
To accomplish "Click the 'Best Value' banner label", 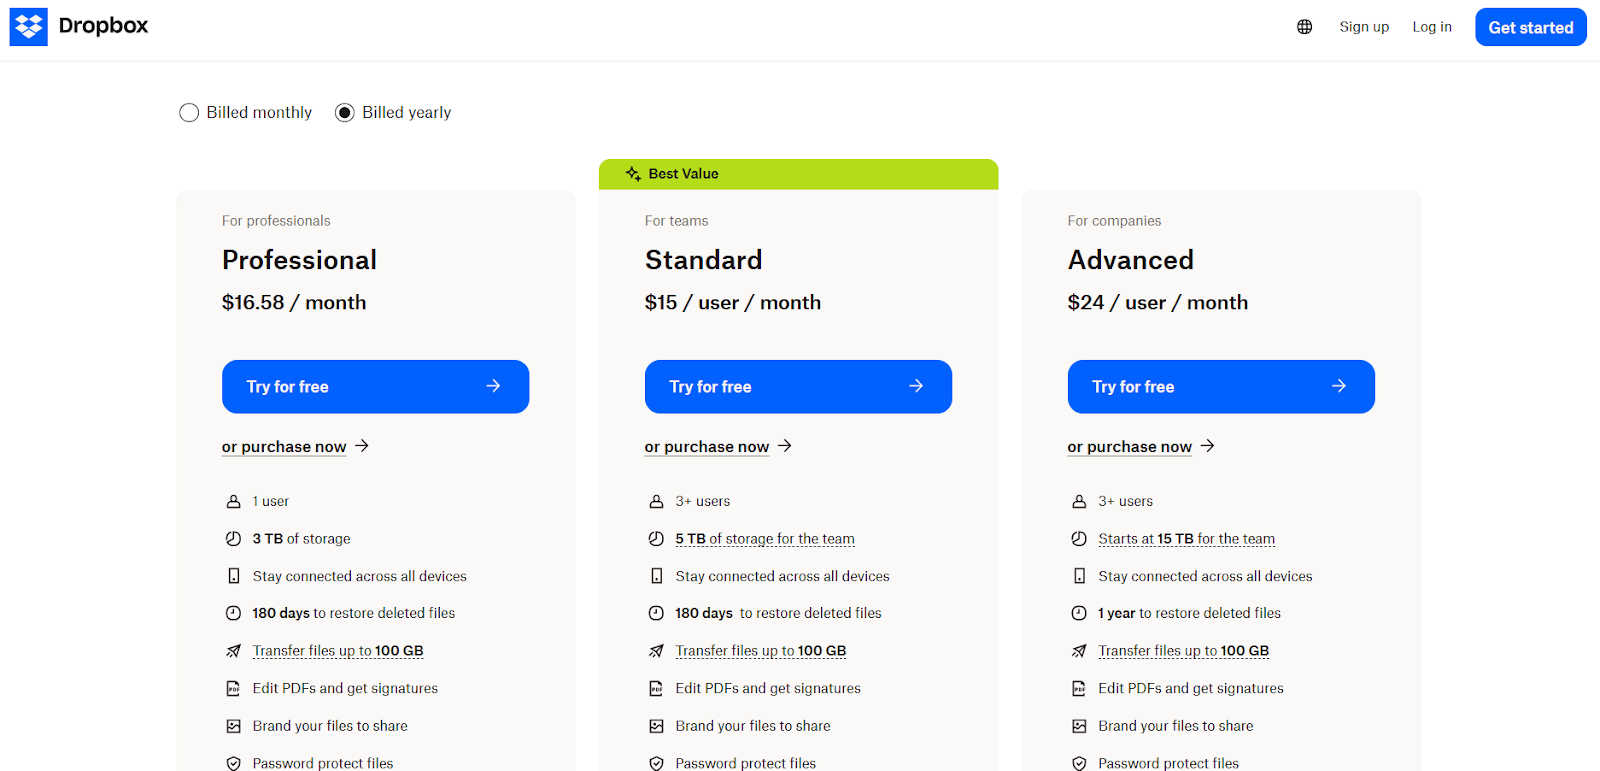I will click(683, 174).
